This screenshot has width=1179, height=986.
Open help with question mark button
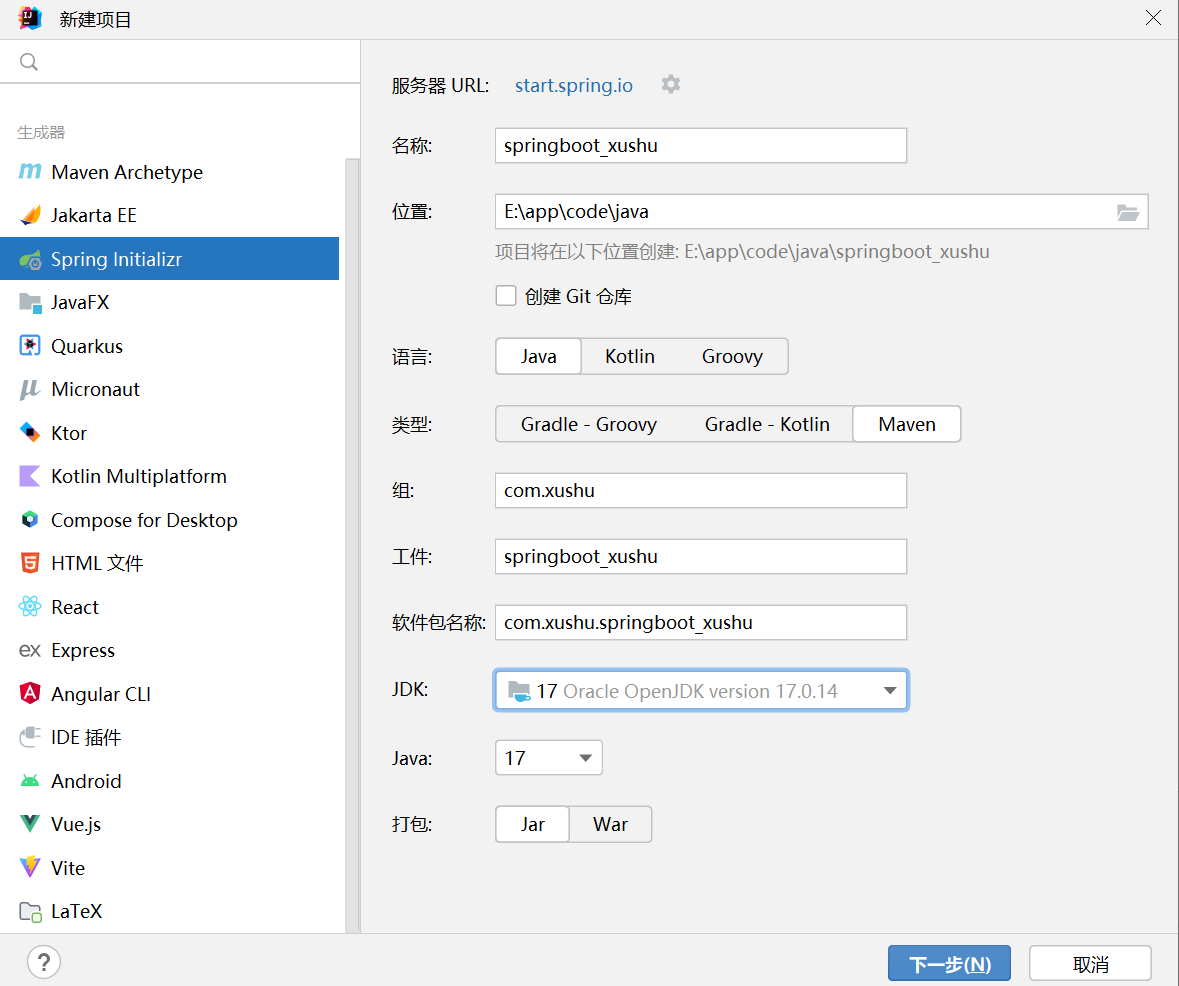click(44, 962)
